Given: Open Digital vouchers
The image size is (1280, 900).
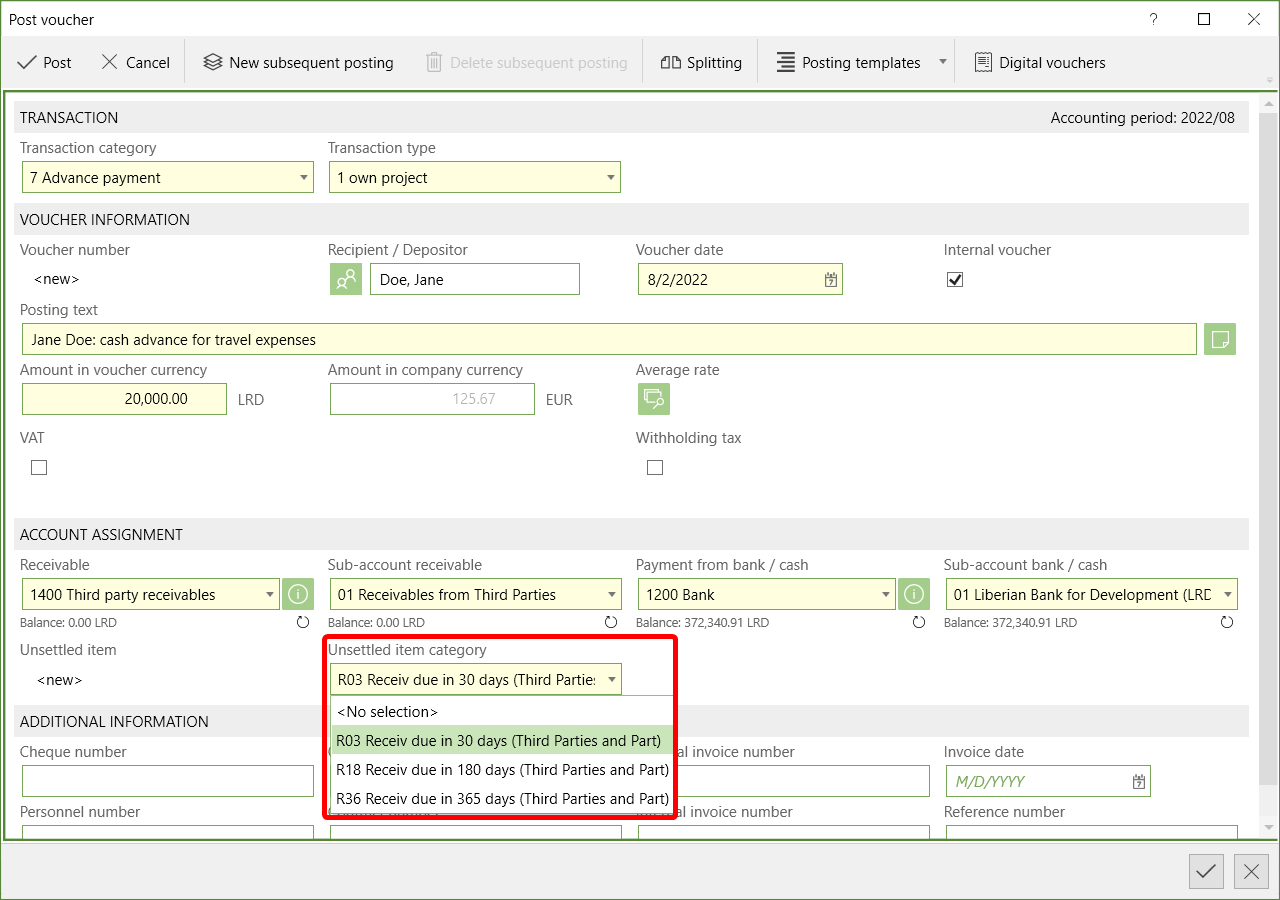Looking at the screenshot, I should click(x=1040, y=62).
